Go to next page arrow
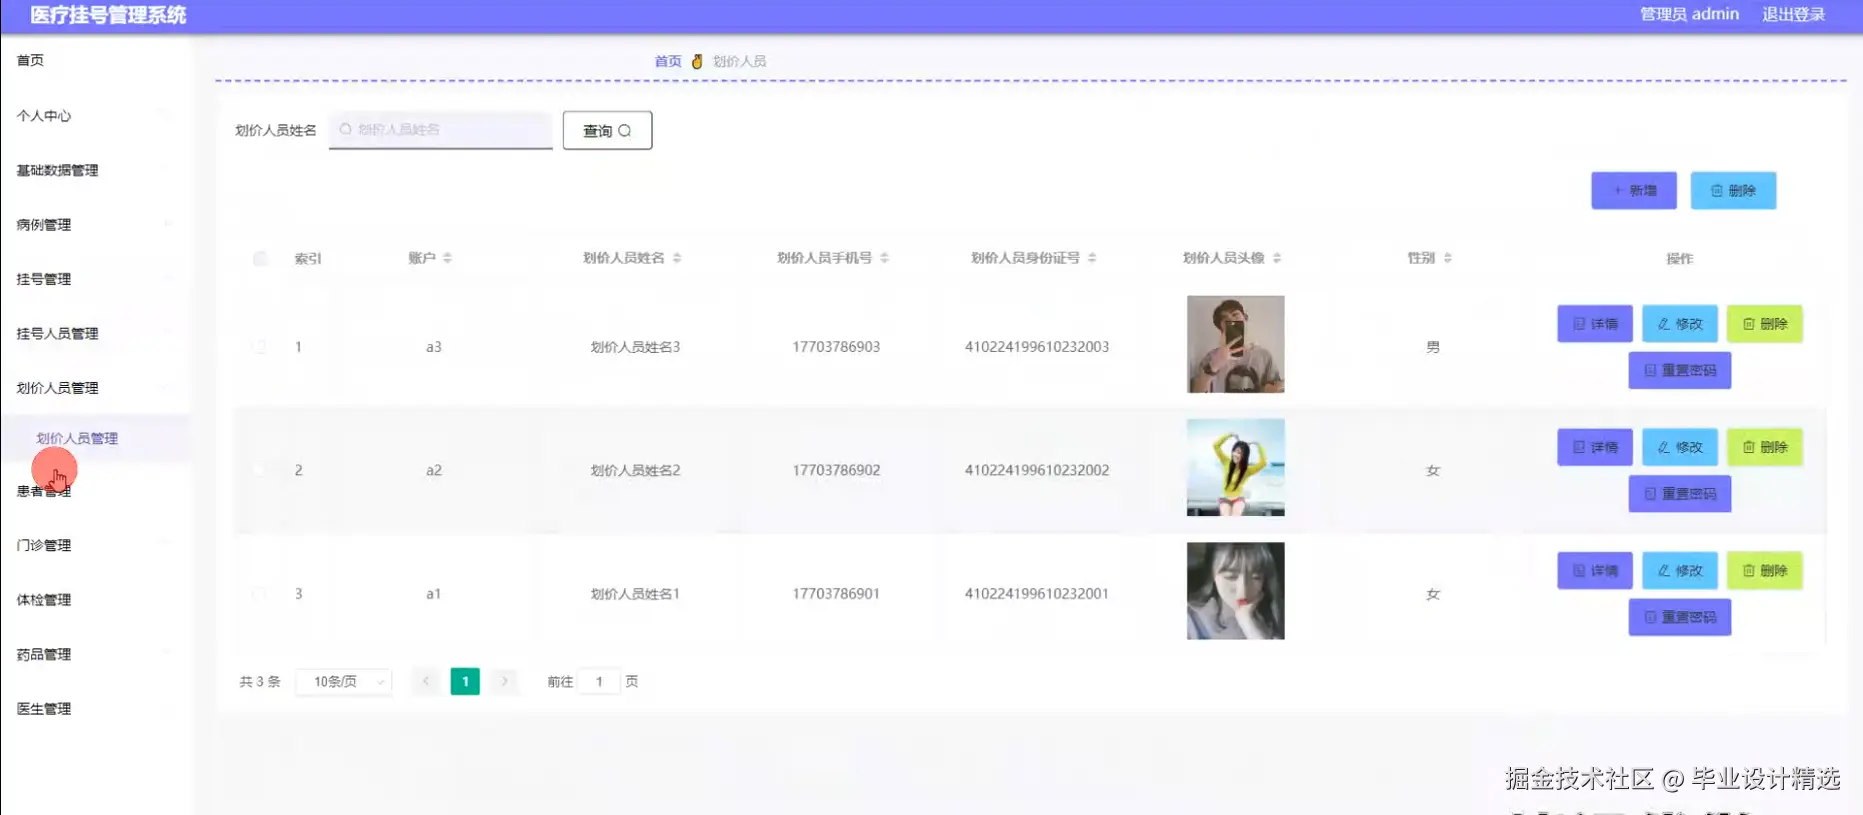Image resolution: width=1863 pixels, height=815 pixels. tap(504, 681)
